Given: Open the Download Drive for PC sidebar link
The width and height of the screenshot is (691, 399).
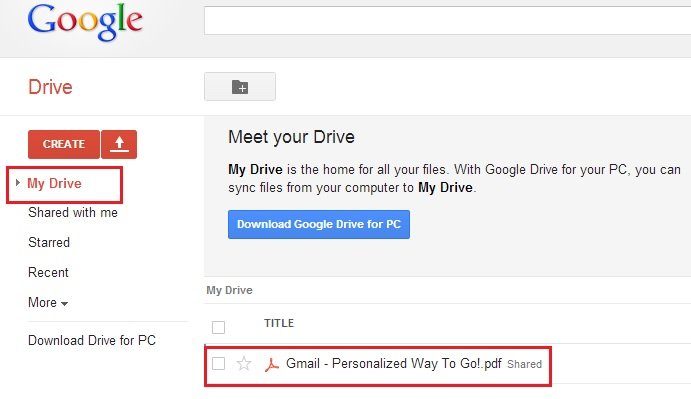Looking at the screenshot, I should [x=92, y=340].
